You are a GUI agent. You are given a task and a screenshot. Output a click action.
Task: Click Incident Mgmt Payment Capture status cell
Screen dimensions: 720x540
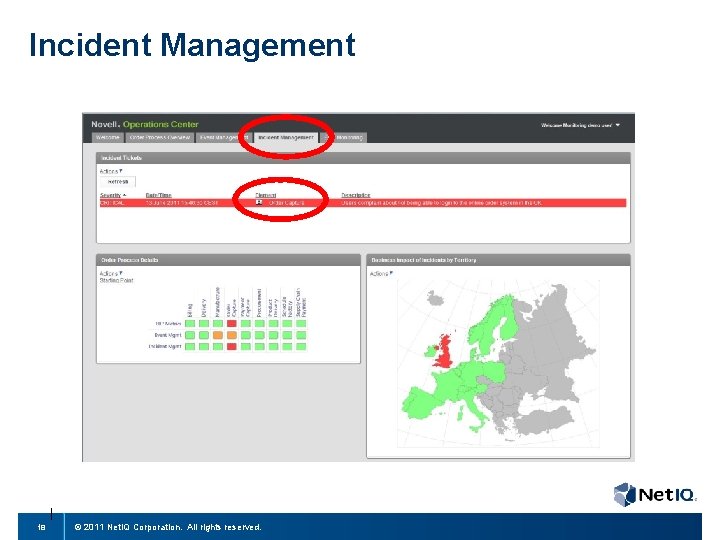click(246, 346)
